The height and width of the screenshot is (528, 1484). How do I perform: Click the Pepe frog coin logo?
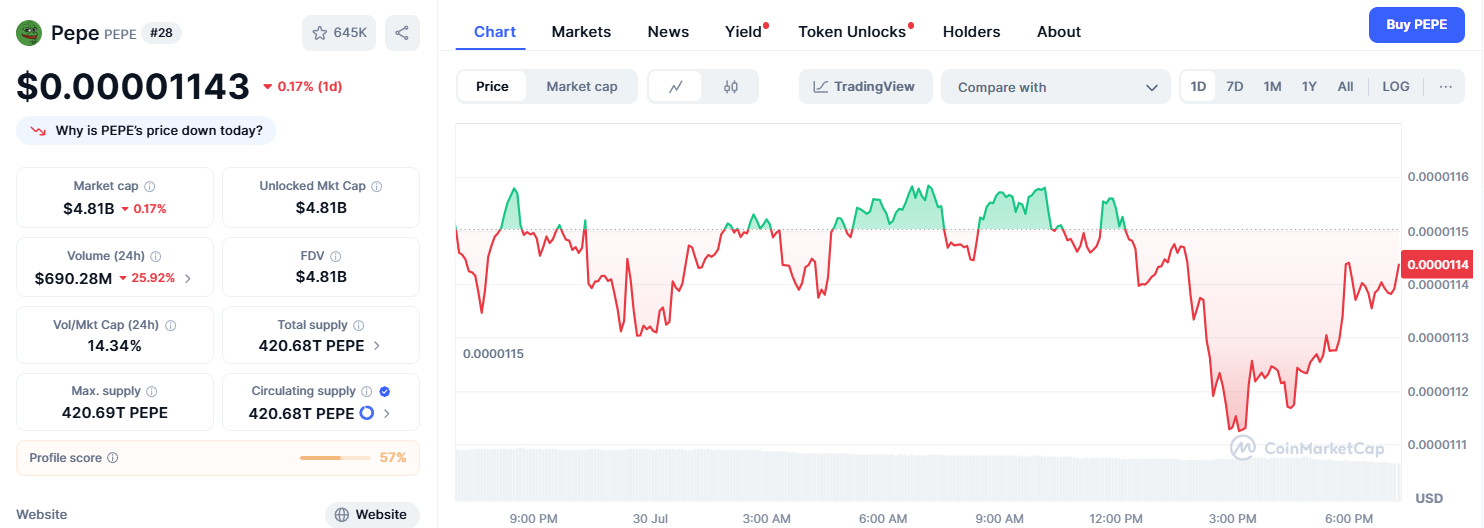[x=28, y=33]
